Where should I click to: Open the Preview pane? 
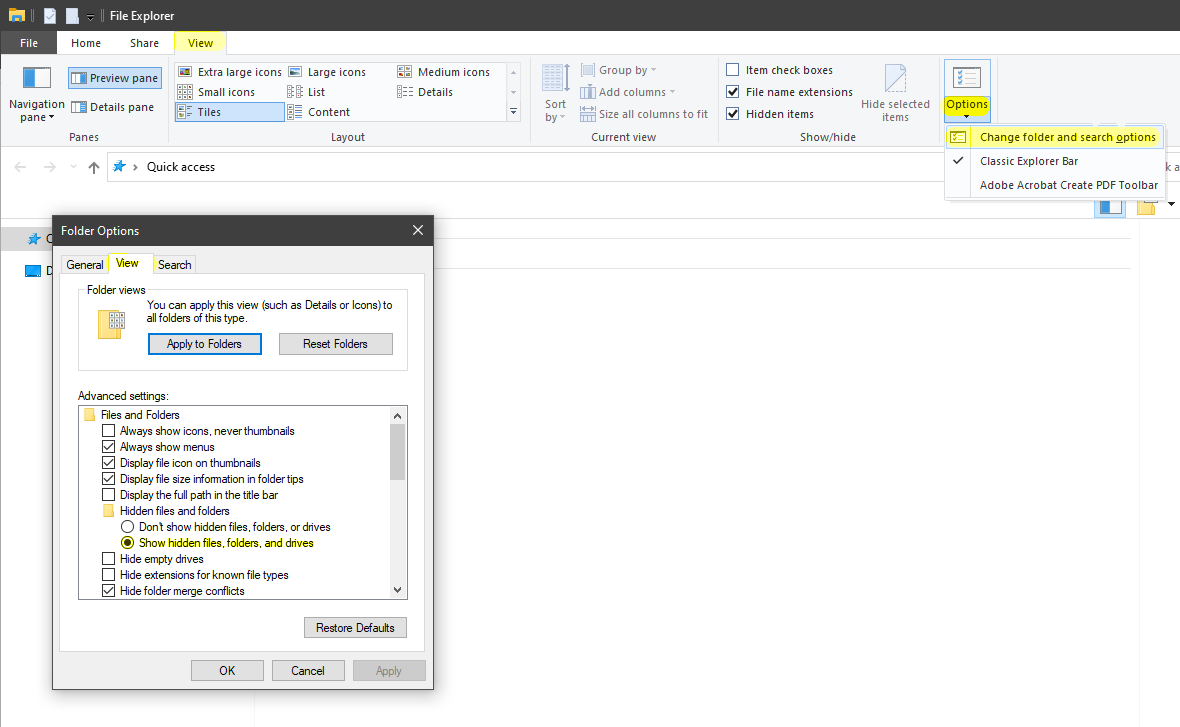[114, 77]
